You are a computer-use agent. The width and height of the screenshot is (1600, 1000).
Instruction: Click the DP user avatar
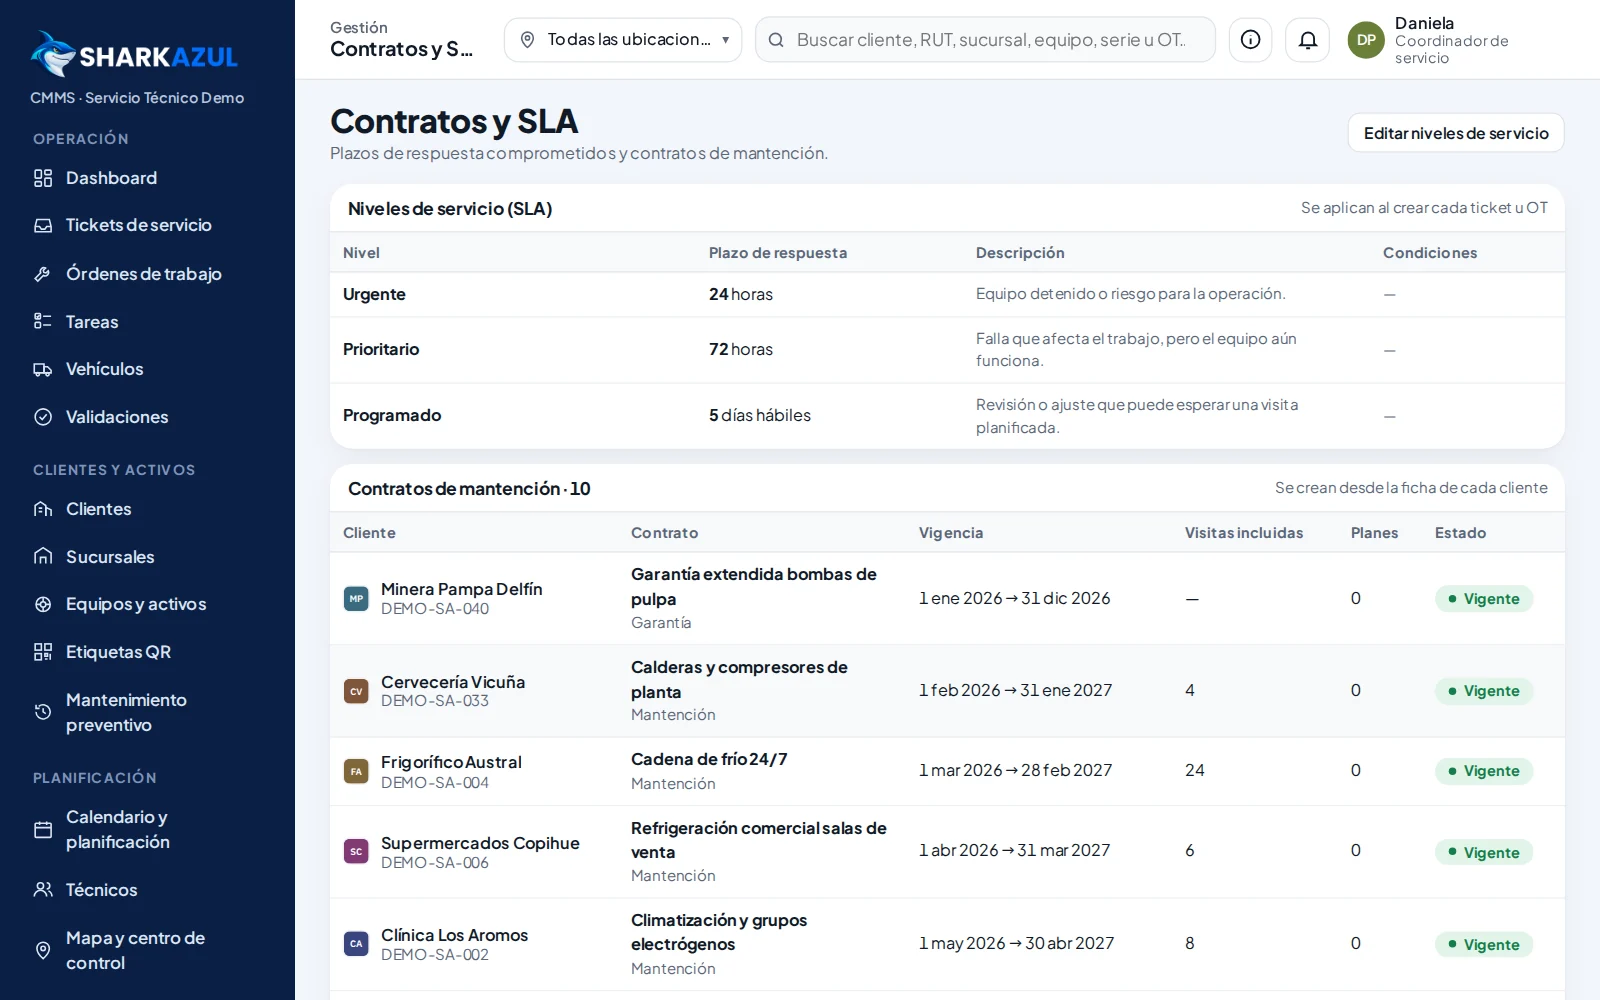point(1366,40)
